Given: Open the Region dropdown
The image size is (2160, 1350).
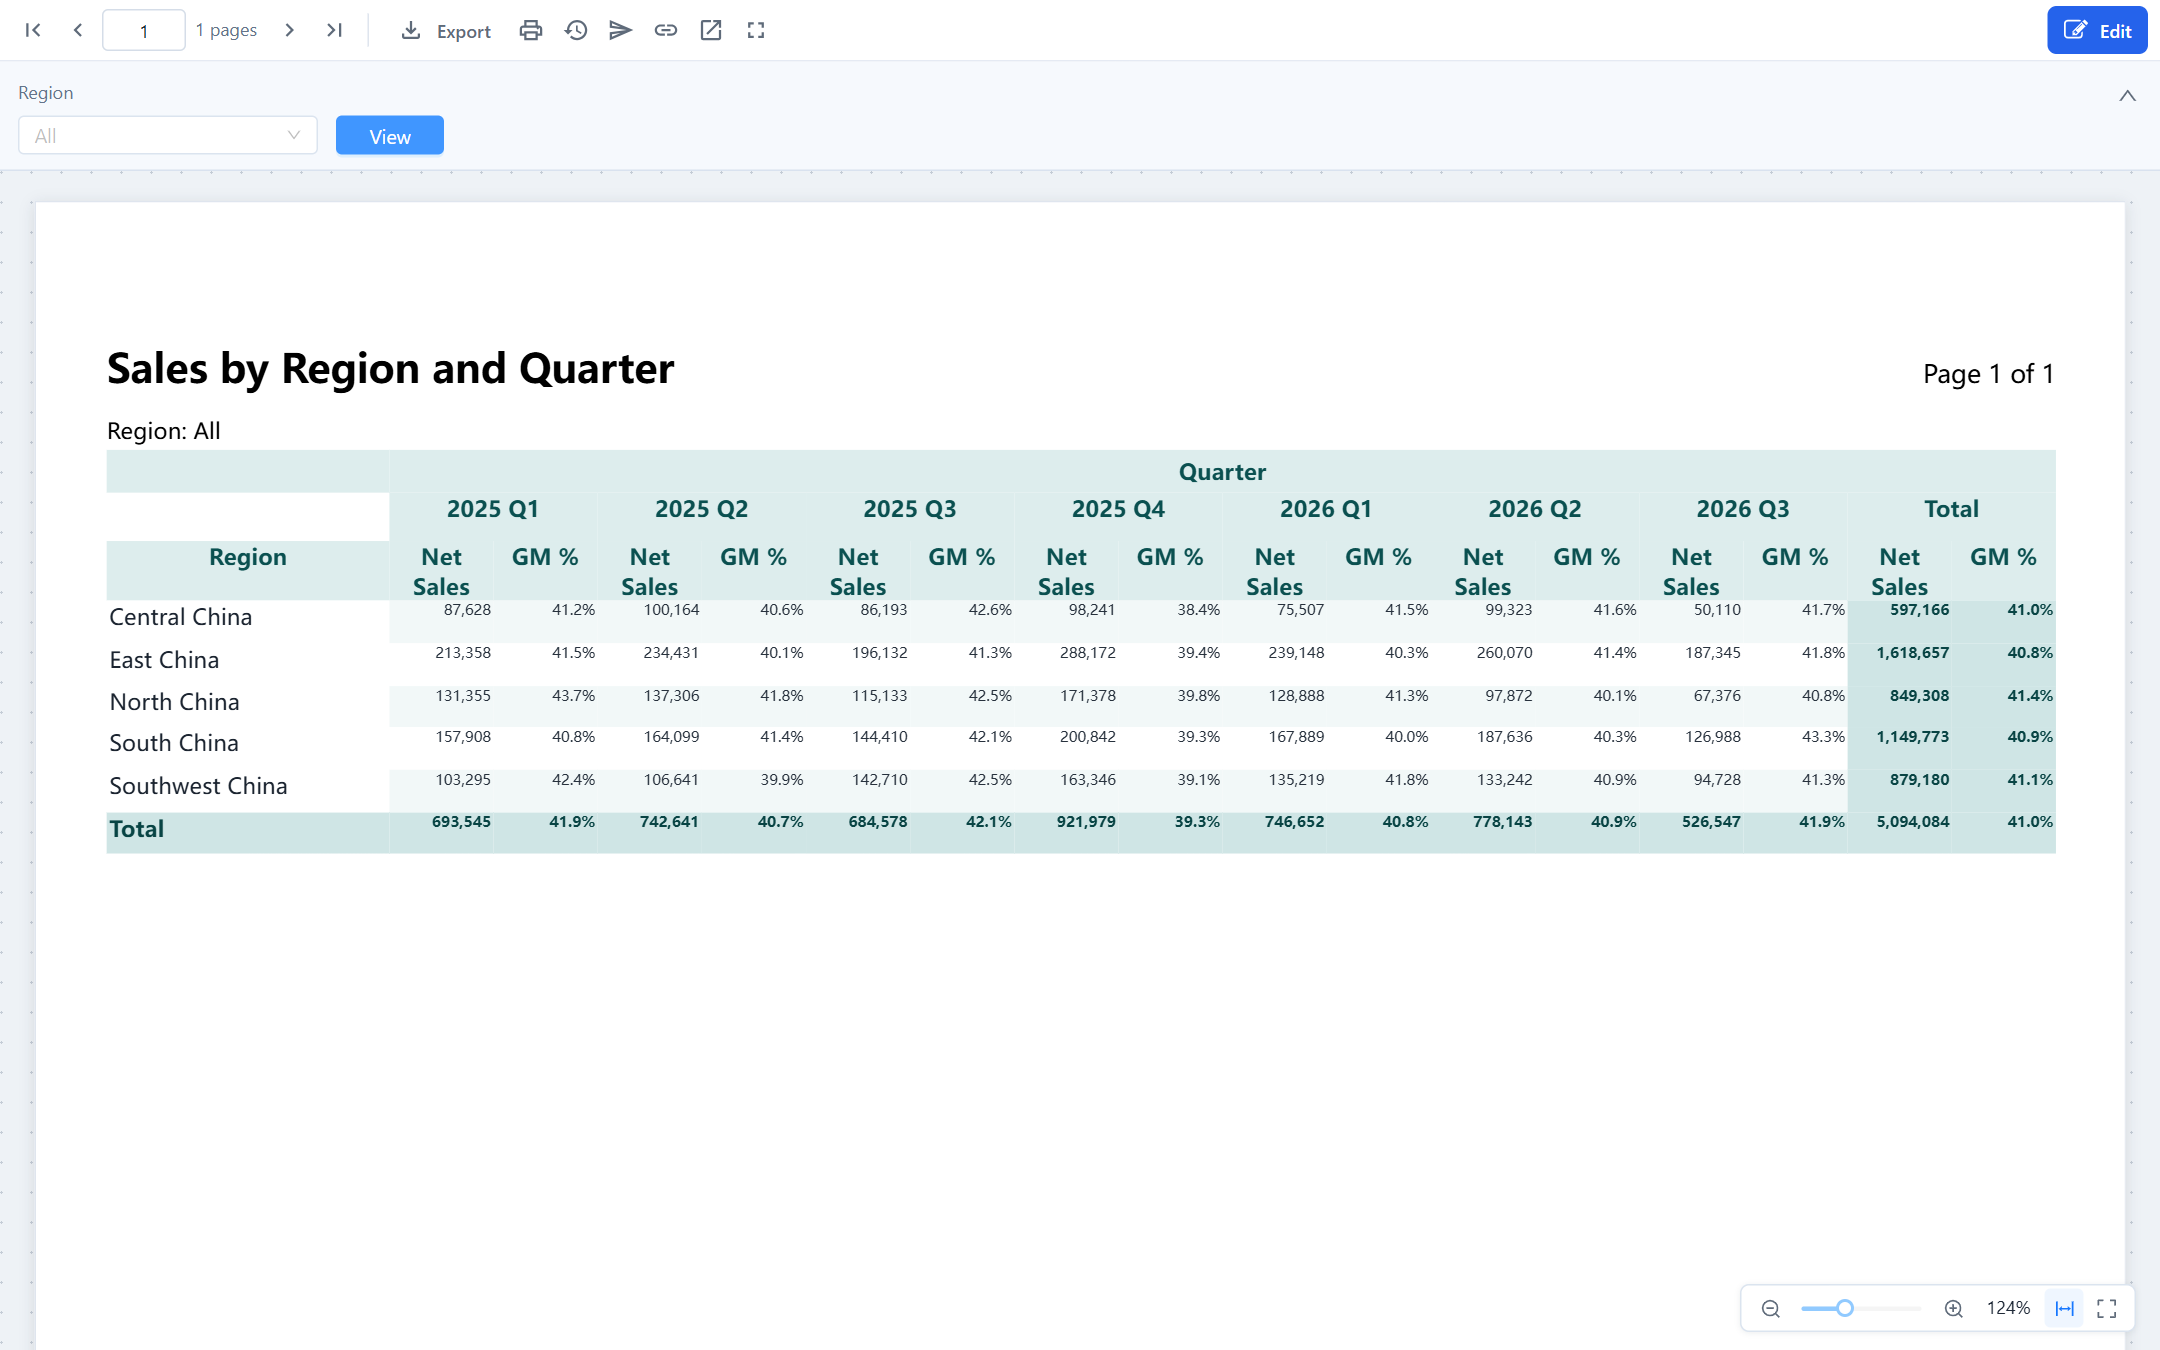Looking at the screenshot, I should (x=168, y=135).
